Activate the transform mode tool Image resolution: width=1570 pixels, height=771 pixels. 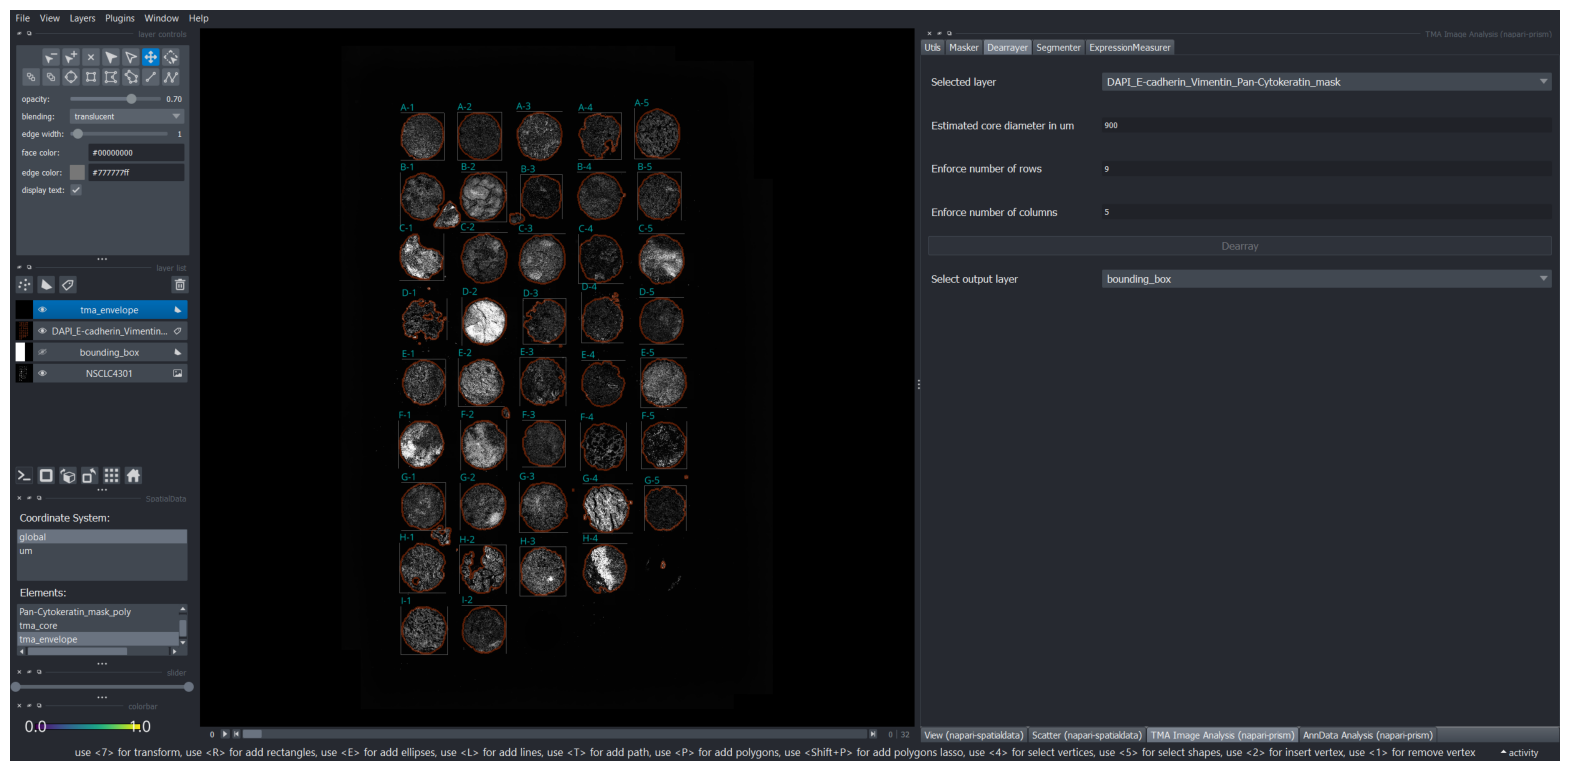[171, 58]
